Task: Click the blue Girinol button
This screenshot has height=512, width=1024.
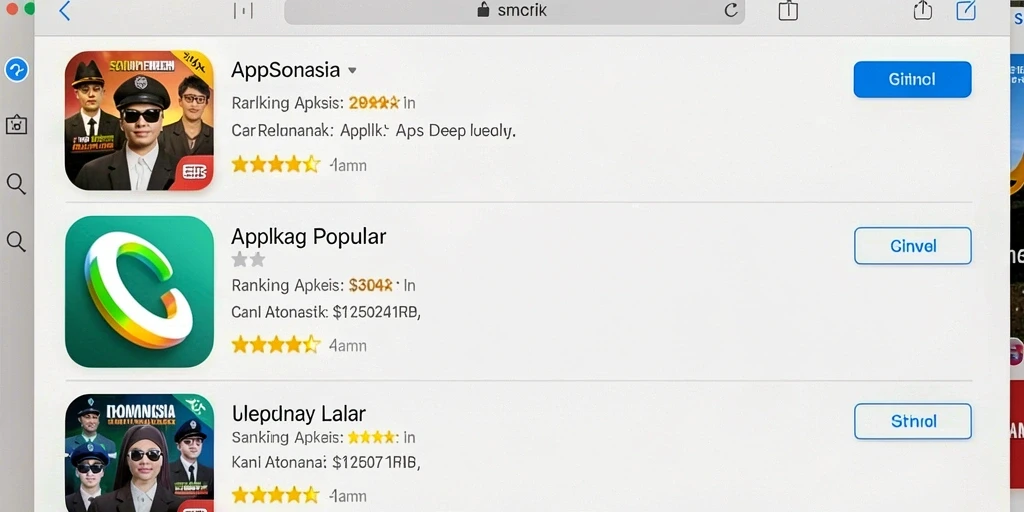Action: point(912,80)
